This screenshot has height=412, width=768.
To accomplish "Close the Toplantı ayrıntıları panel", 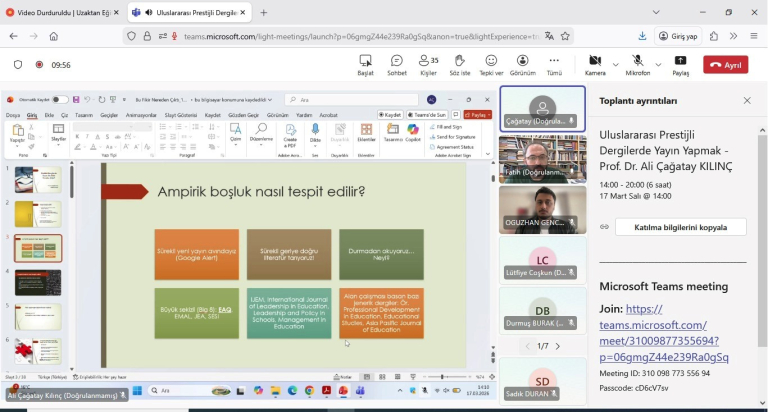I will pos(747,101).
